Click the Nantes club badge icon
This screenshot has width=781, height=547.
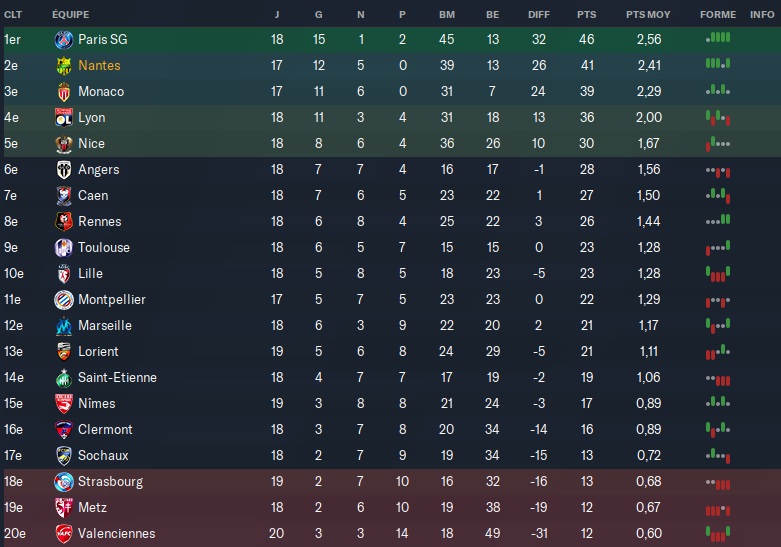coord(64,66)
